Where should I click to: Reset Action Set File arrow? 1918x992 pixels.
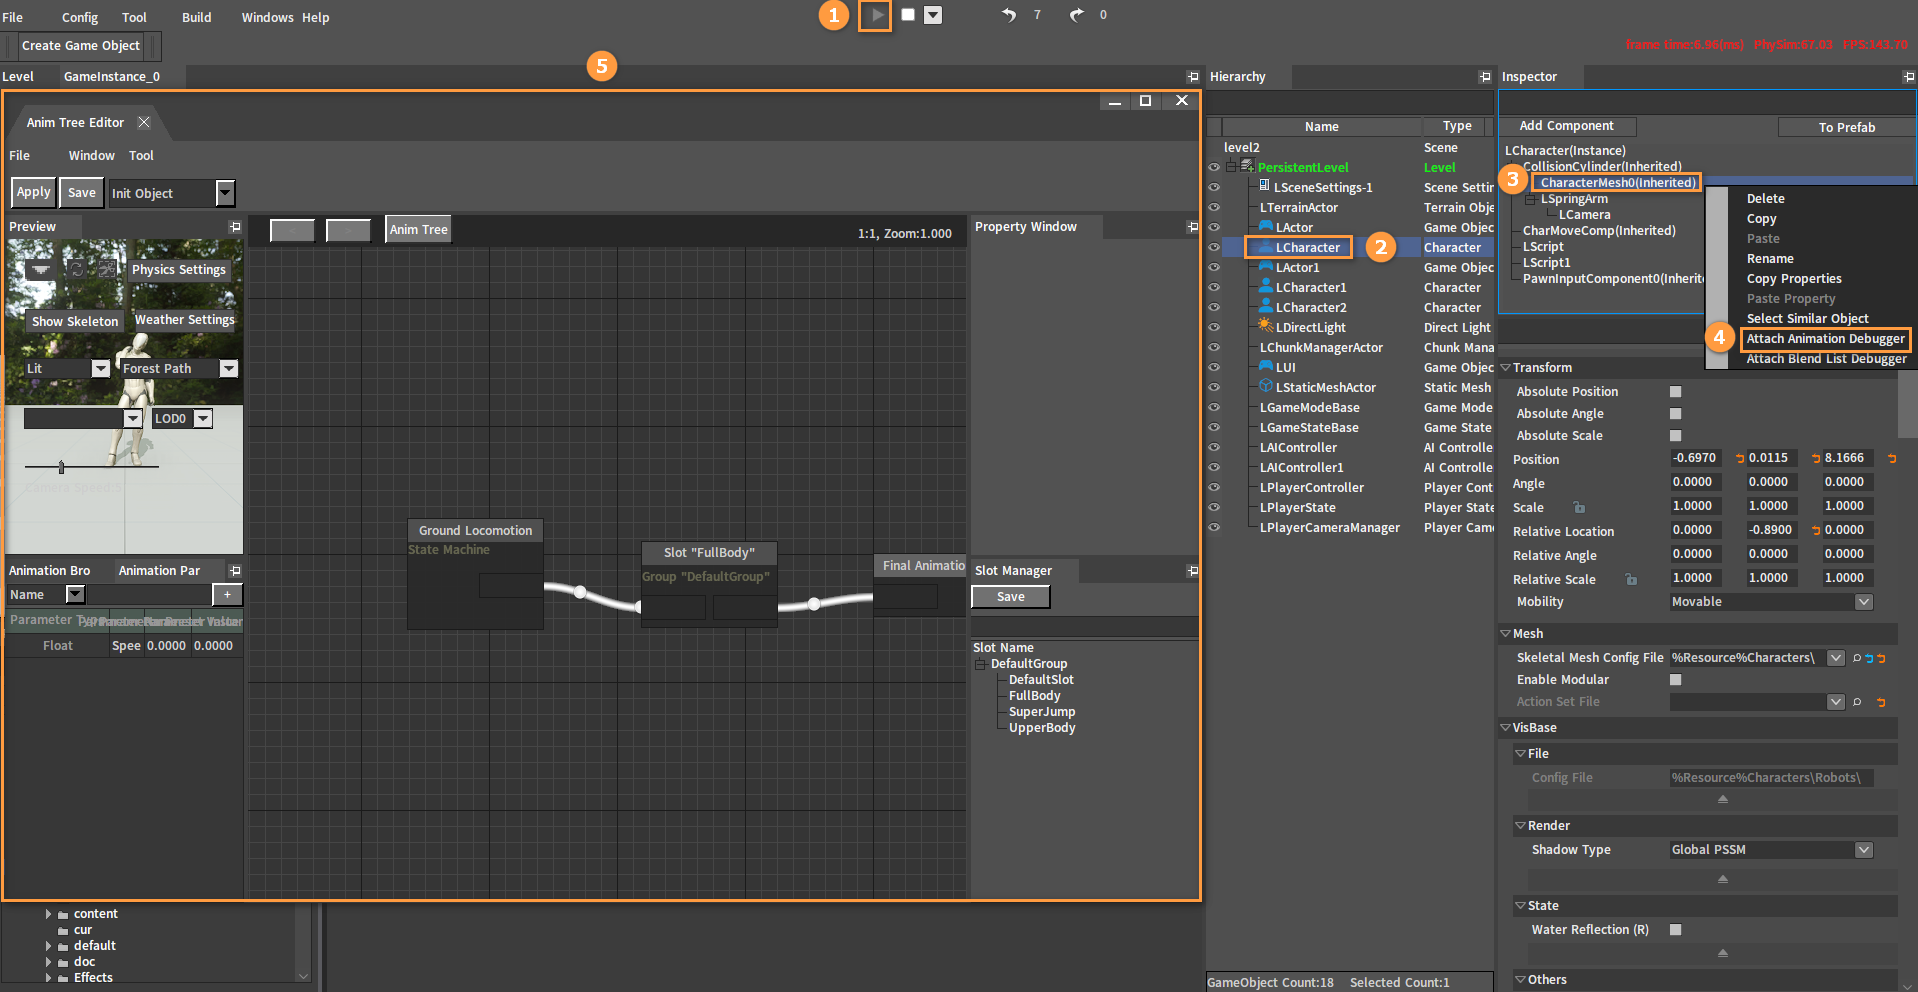[1881, 702]
